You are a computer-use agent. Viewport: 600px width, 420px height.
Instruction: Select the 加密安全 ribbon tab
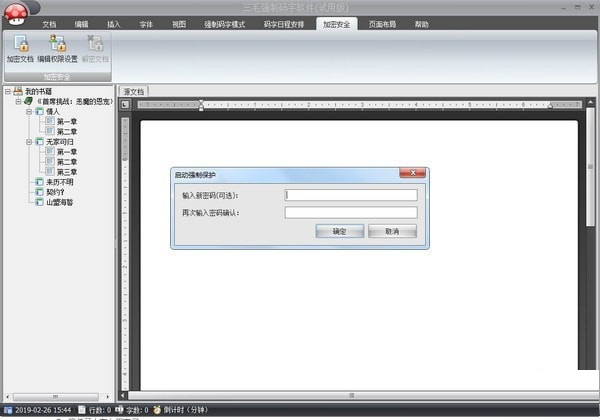[336, 24]
